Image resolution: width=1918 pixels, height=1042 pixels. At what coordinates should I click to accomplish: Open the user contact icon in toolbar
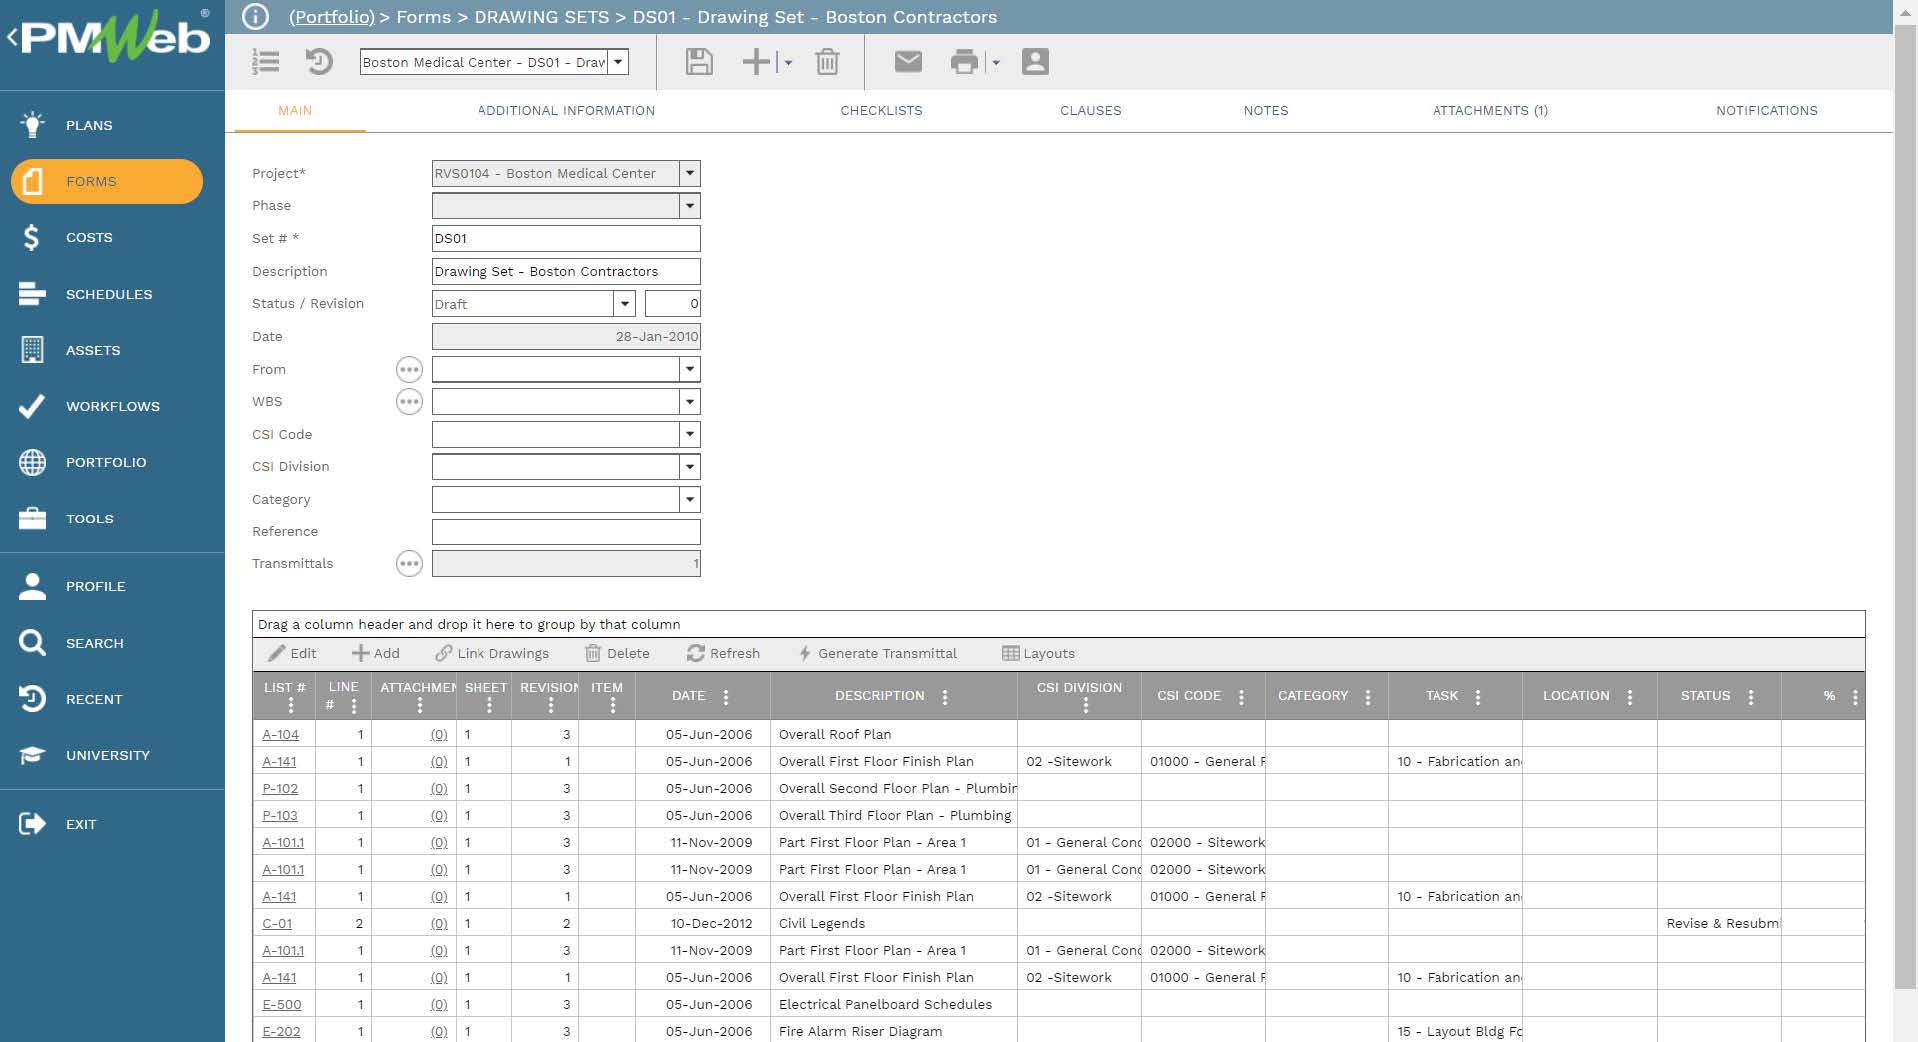1035,62
